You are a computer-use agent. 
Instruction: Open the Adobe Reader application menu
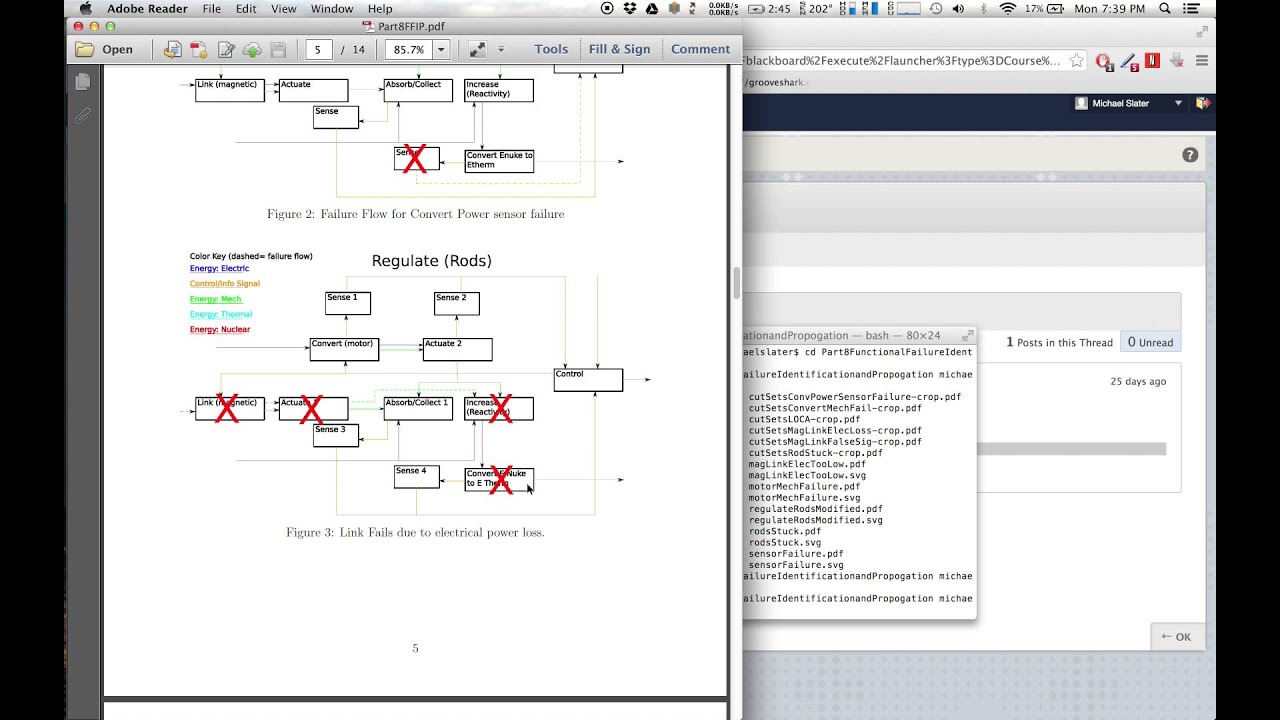click(x=147, y=9)
